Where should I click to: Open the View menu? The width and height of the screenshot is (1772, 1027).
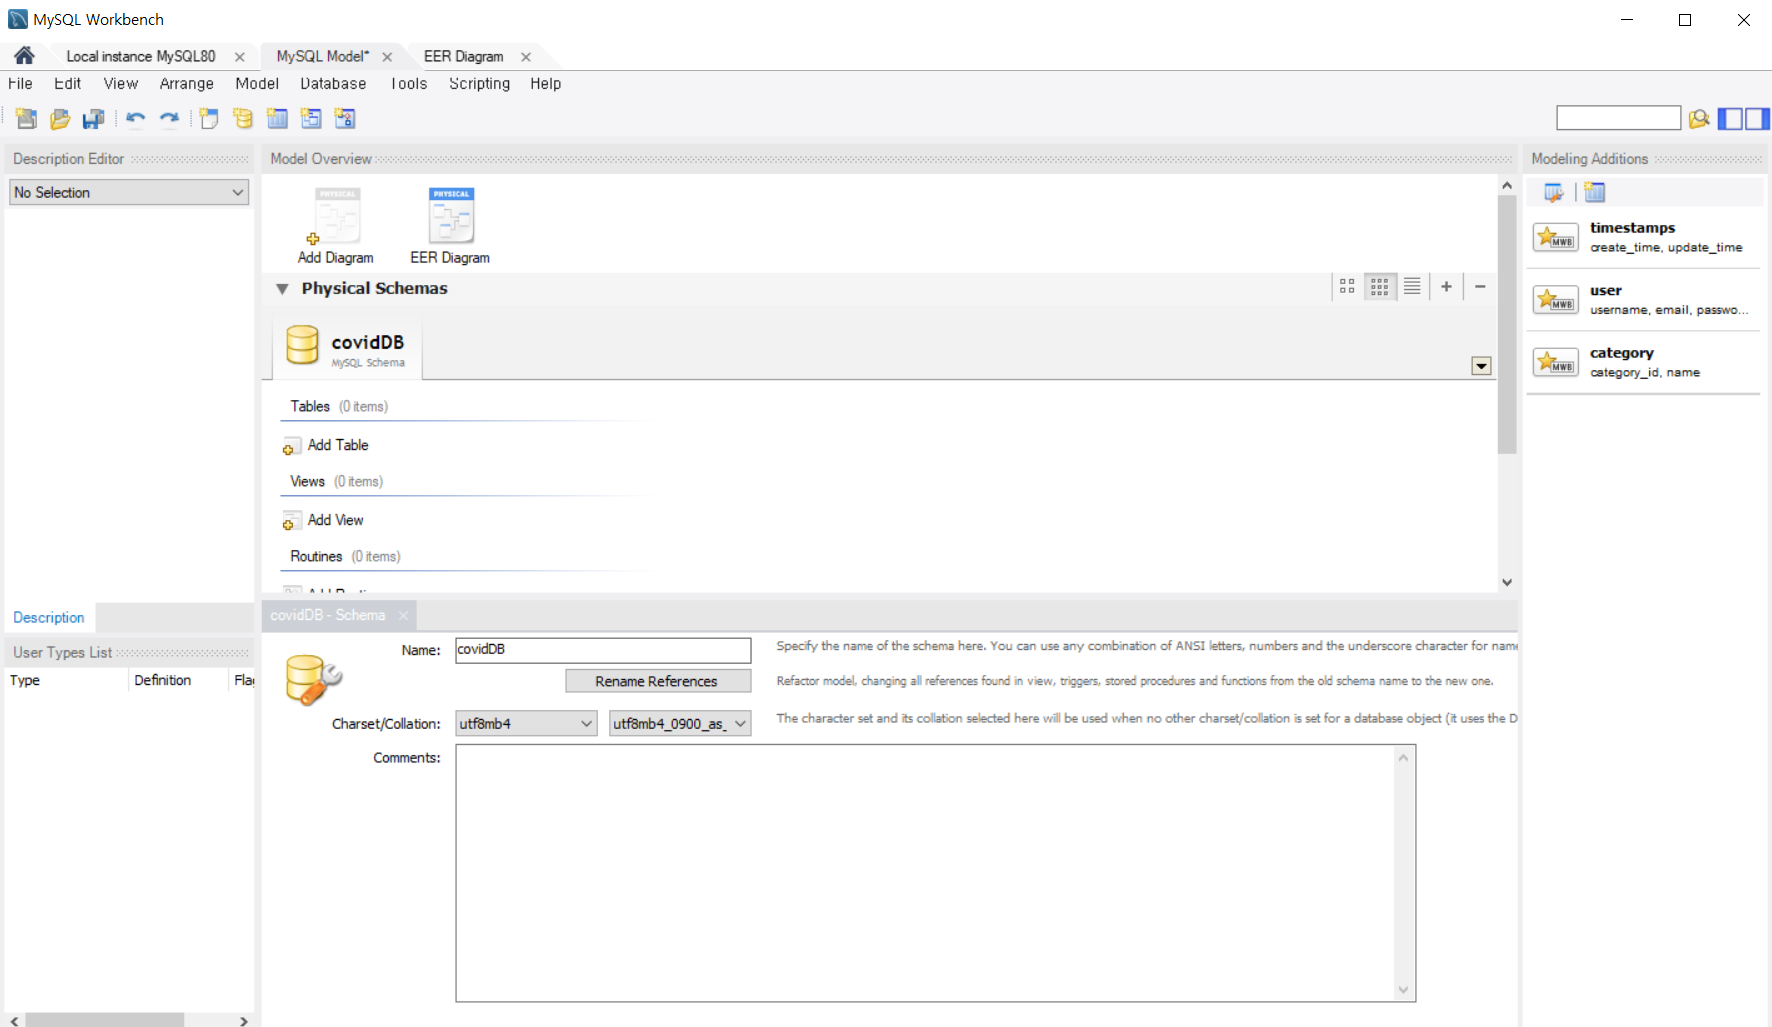coord(121,84)
